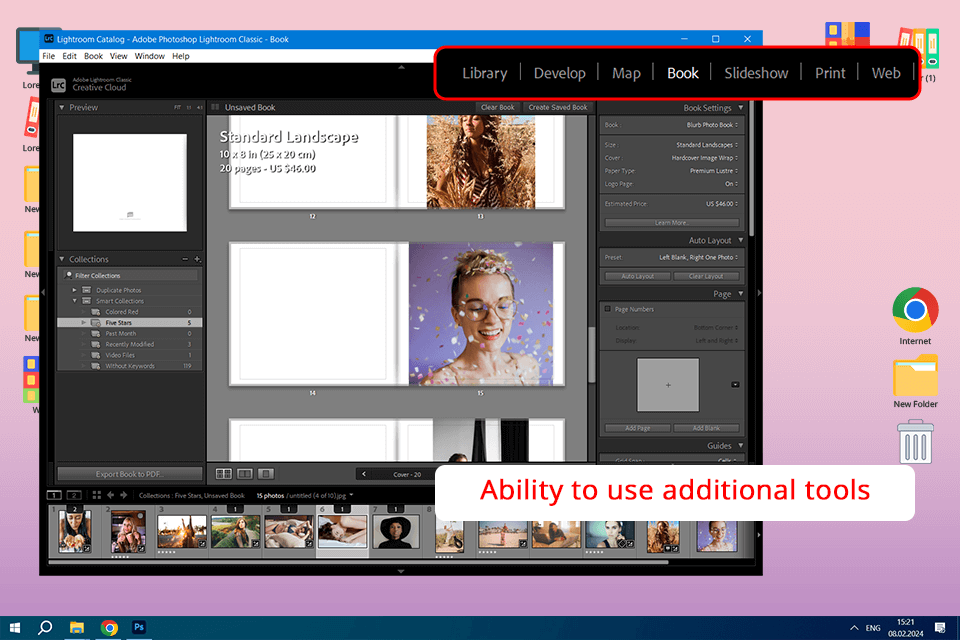Set preview zoom to 1:1
This screenshot has width=960, height=640.
point(189,107)
